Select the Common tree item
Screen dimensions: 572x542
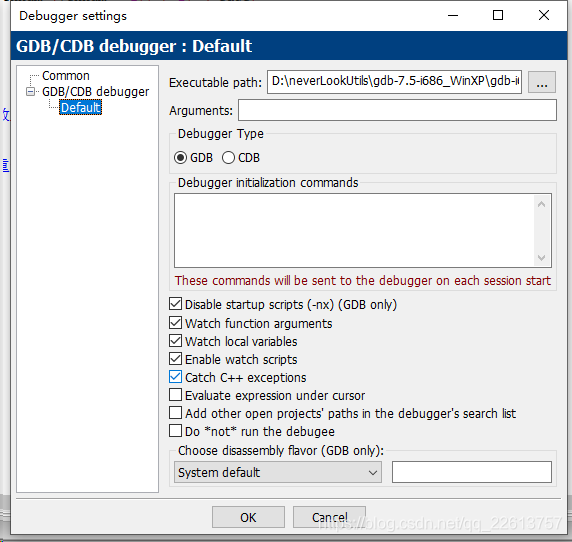(x=66, y=76)
